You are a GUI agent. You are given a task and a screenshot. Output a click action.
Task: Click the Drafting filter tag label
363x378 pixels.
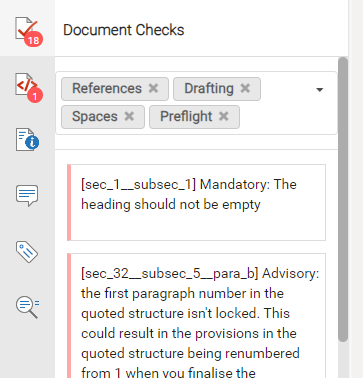pyautogui.click(x=209, y=88)
